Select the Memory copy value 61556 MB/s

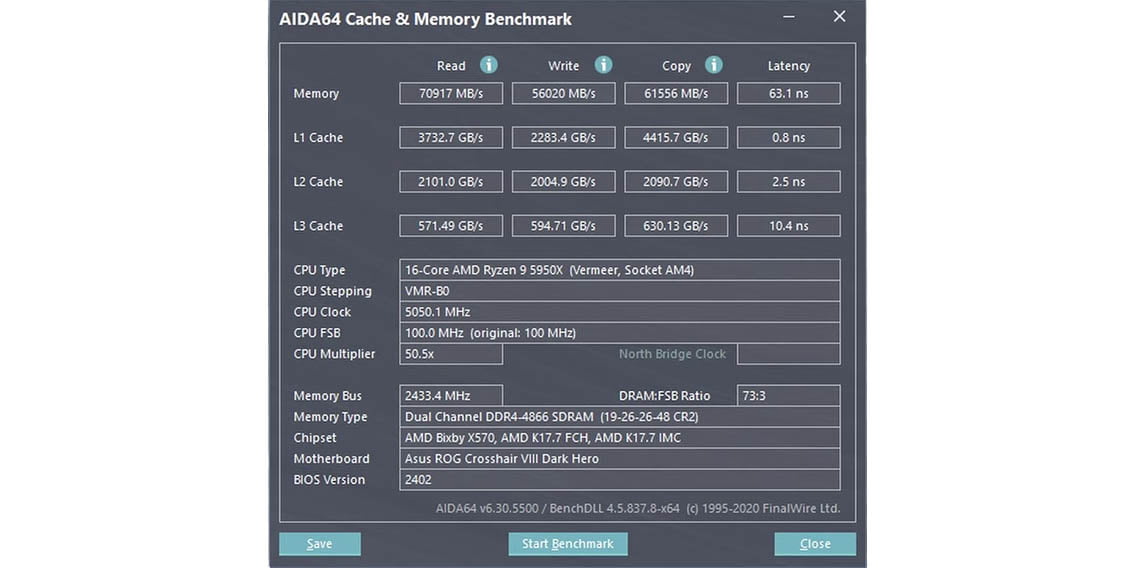[x=676, y=93]
